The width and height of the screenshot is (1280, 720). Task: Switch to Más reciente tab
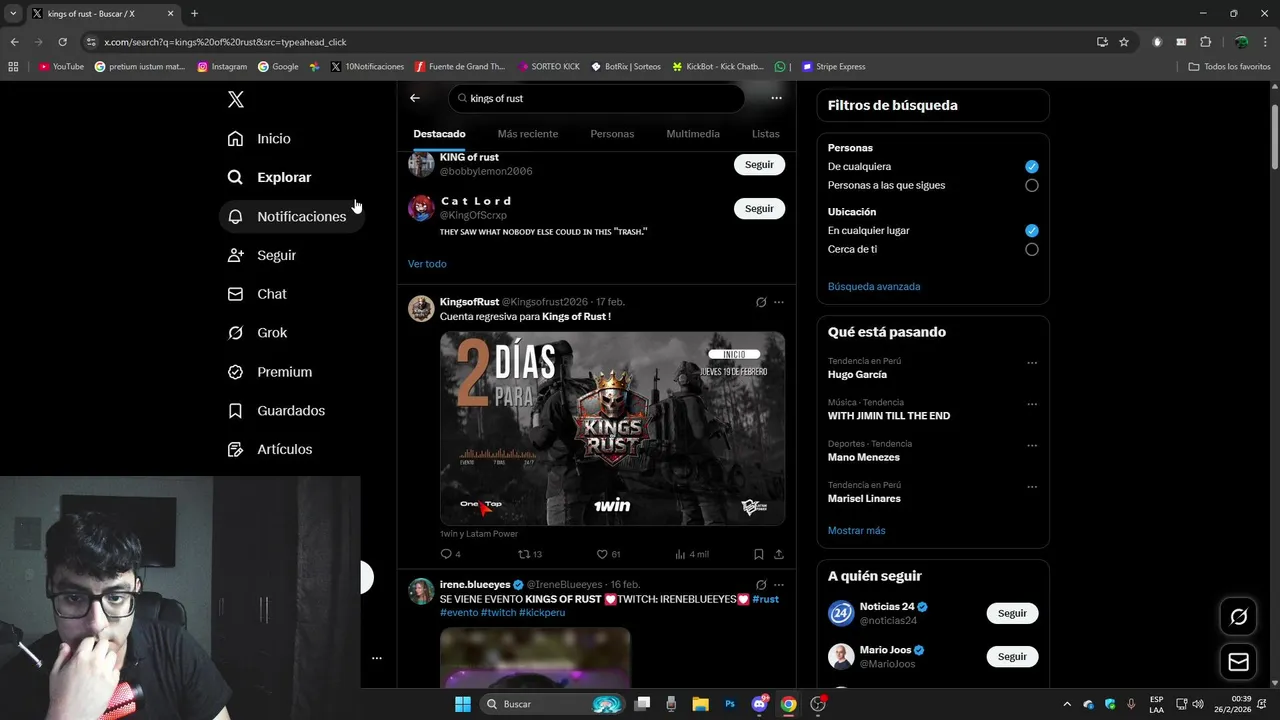pos(528,134)
